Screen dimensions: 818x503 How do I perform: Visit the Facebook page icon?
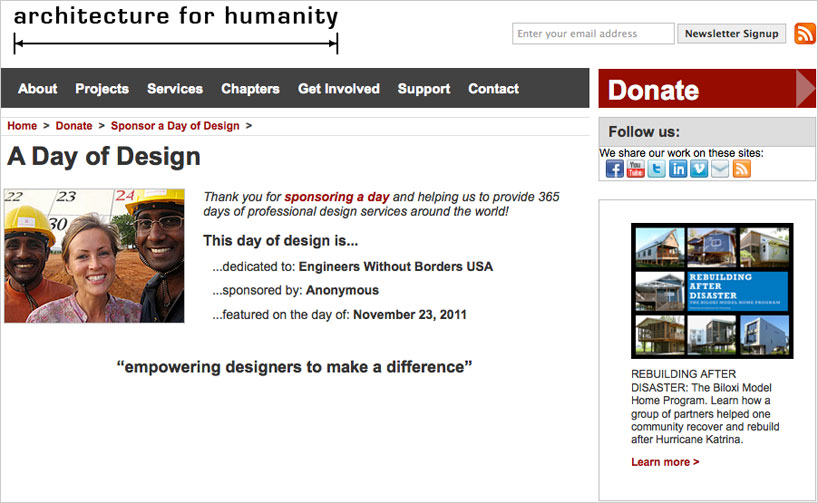pos(615,169)
